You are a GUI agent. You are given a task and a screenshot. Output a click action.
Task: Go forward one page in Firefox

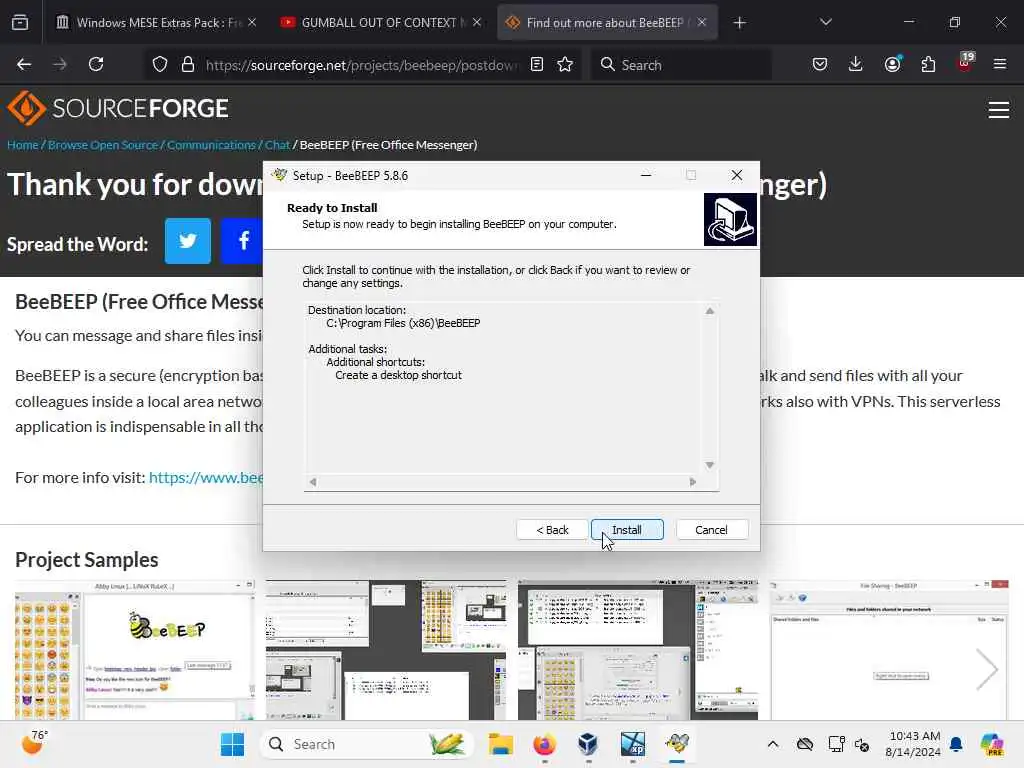click(x=60, y=65)
